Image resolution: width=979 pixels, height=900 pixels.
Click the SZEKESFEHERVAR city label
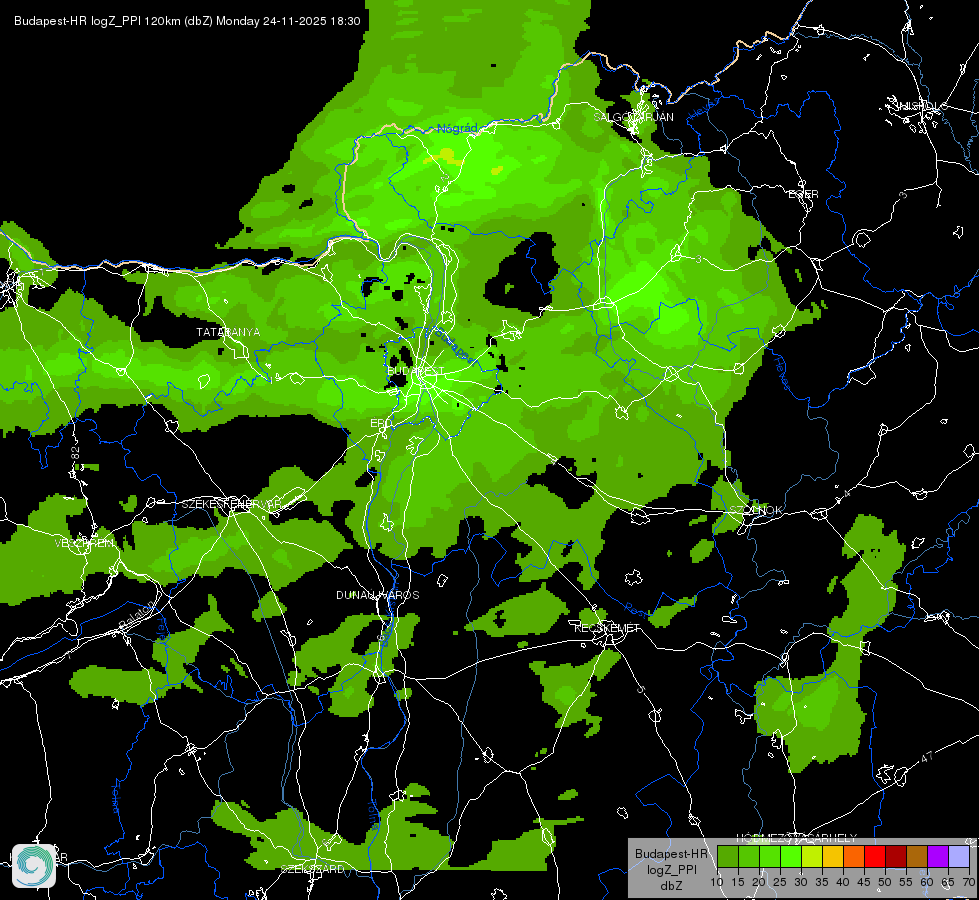coord(232,503)
